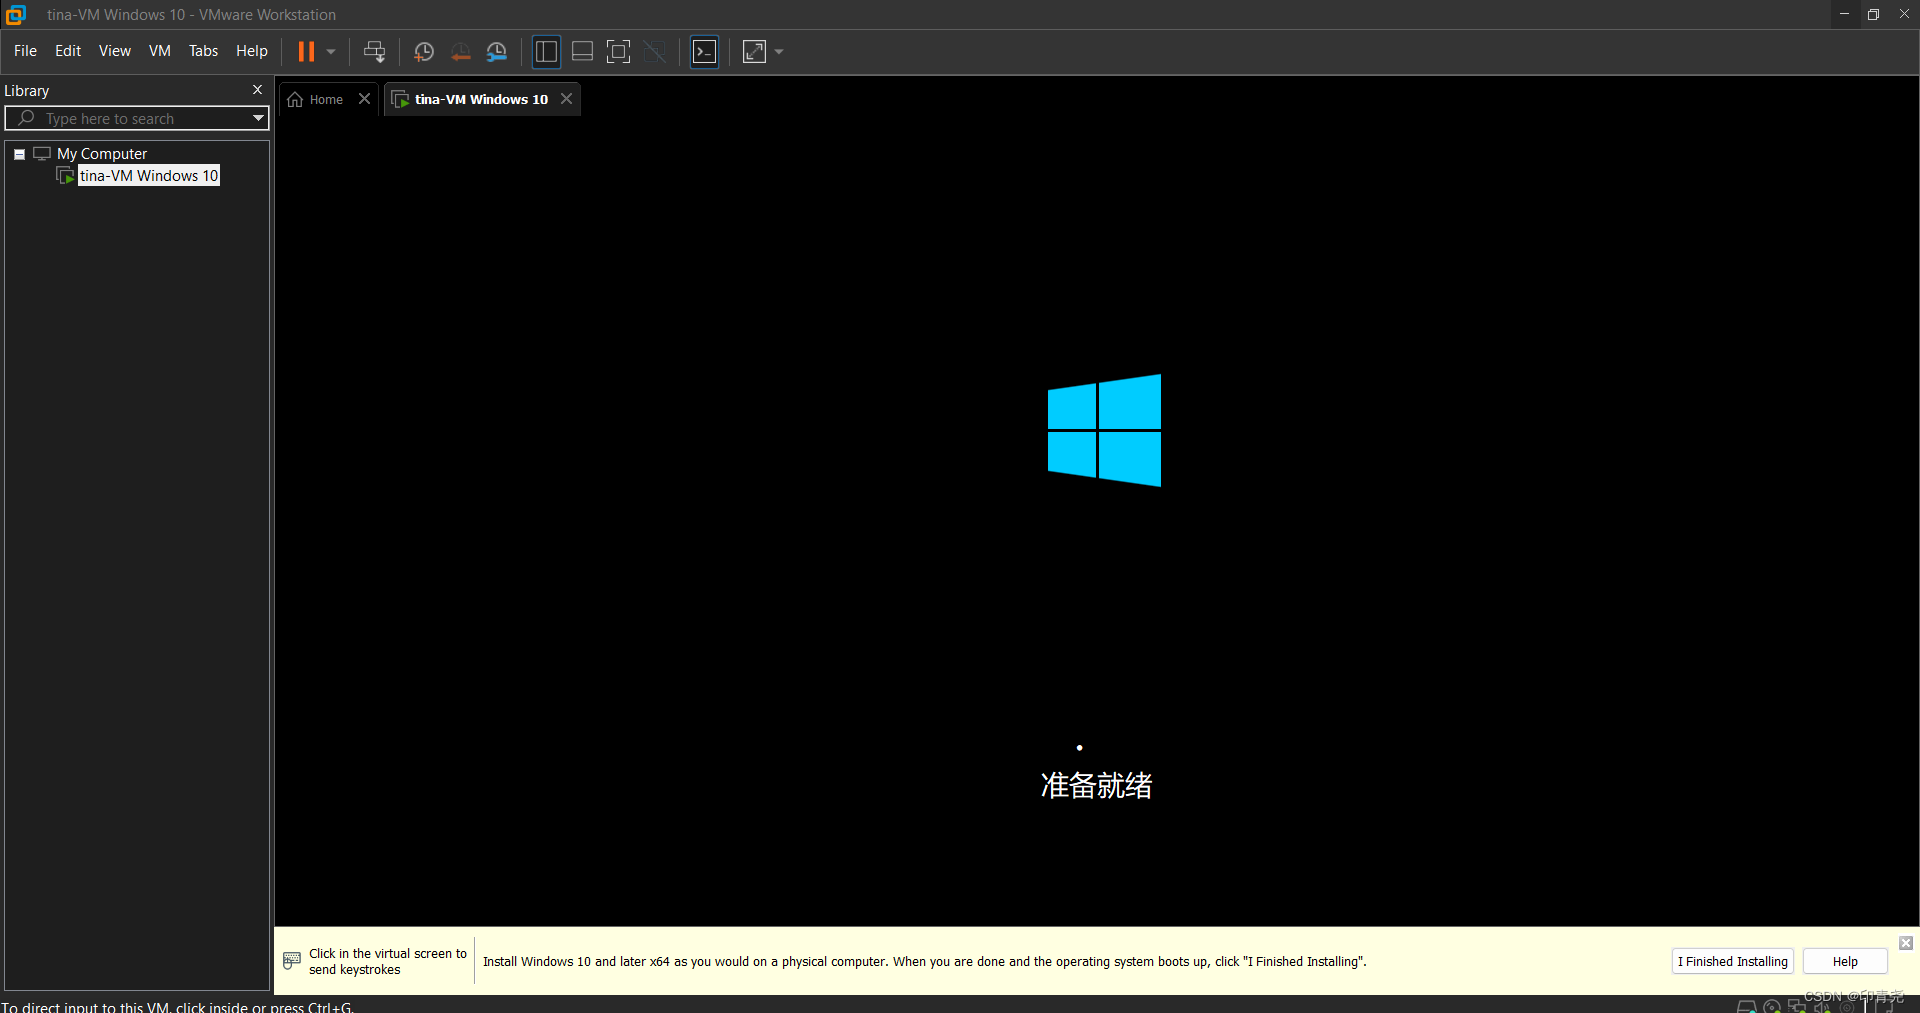Open the stretch guest dropdown arrow
The image size is (1920, 1013).
click(x=779, y=51)
